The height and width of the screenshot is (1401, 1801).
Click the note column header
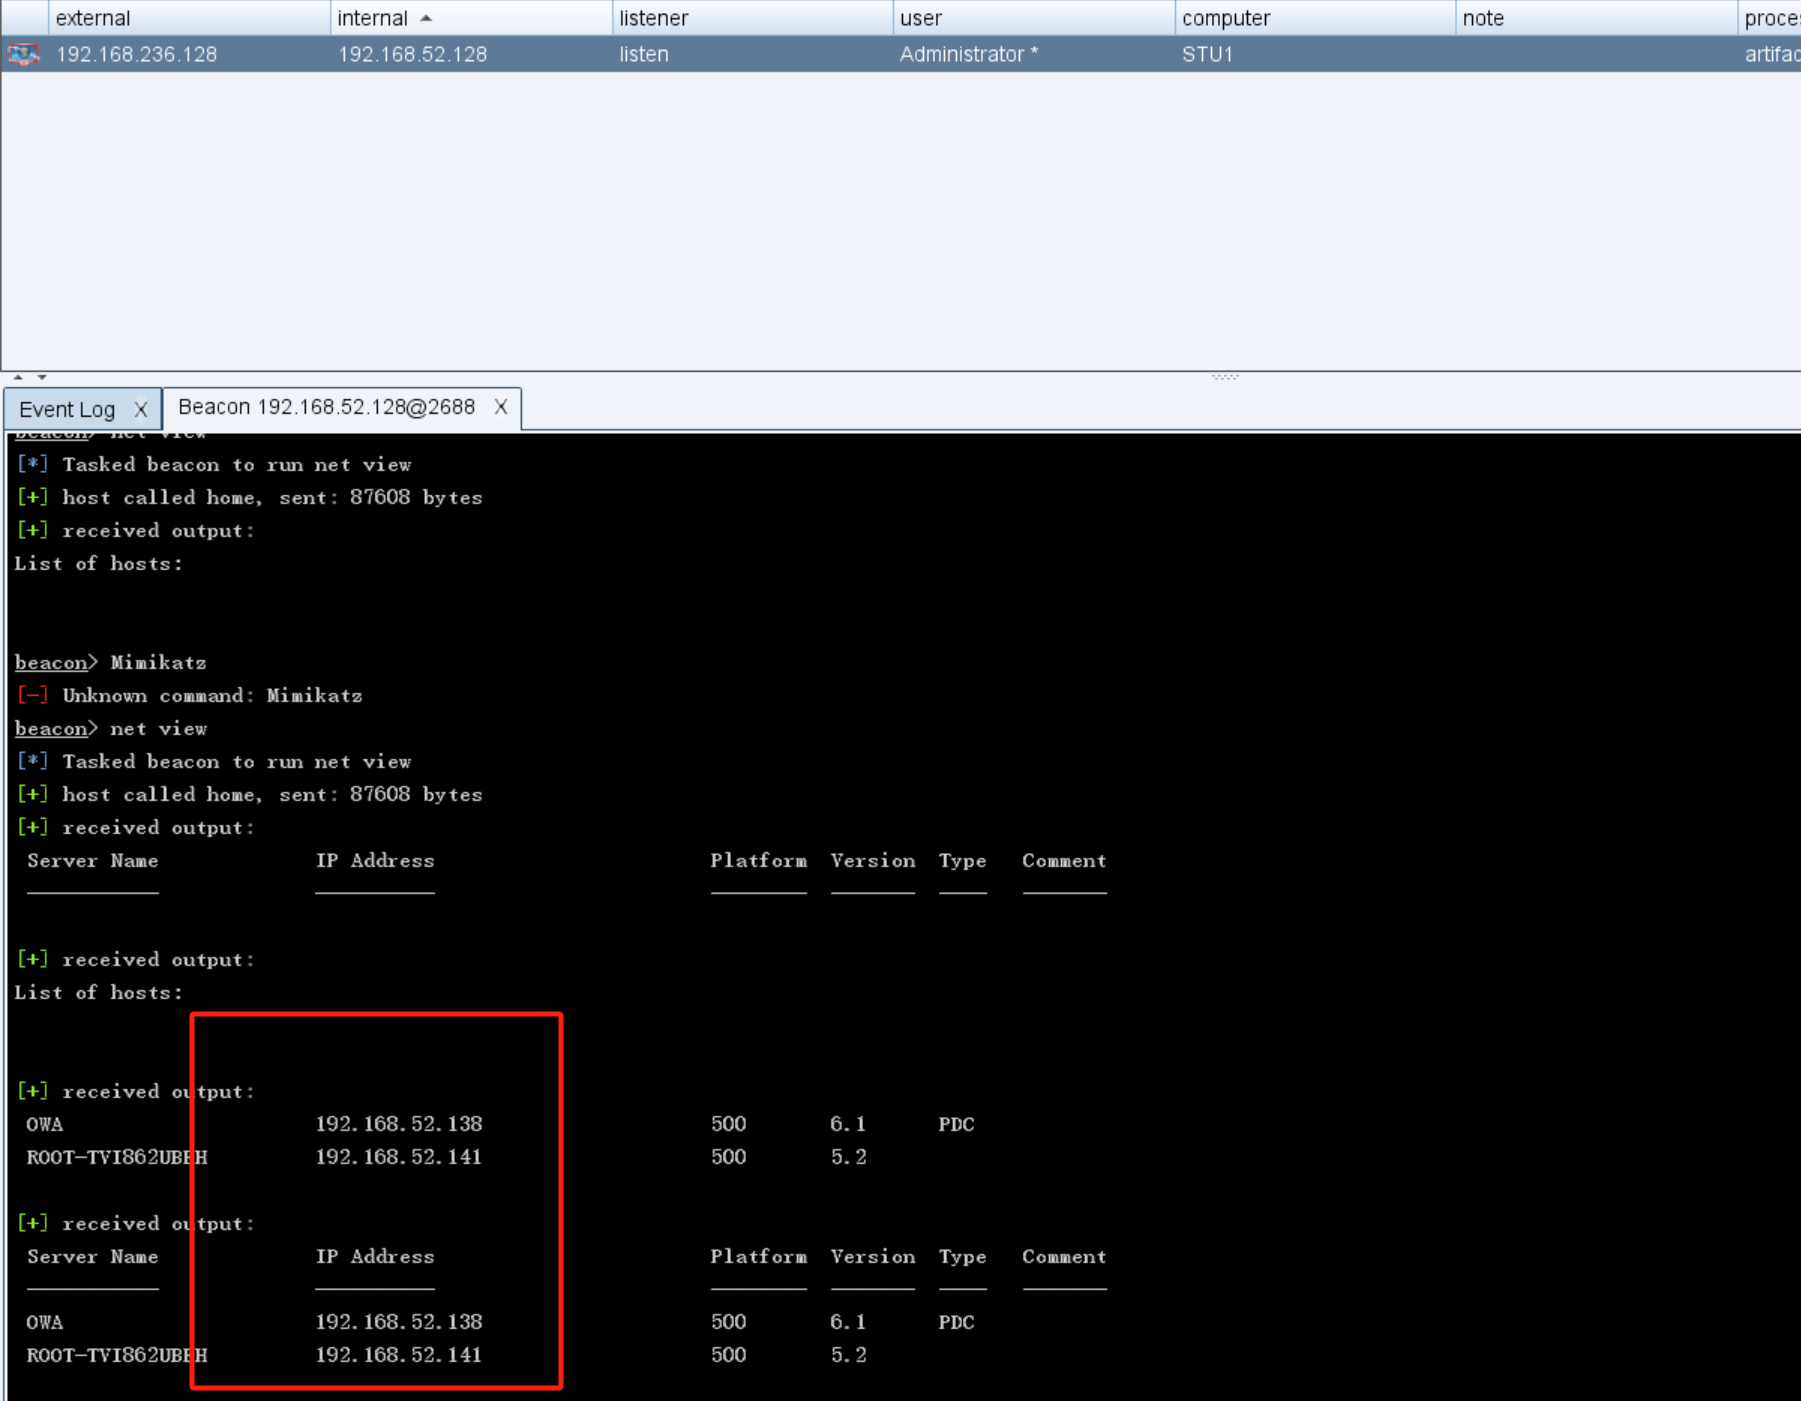(x=1482, y=18)
